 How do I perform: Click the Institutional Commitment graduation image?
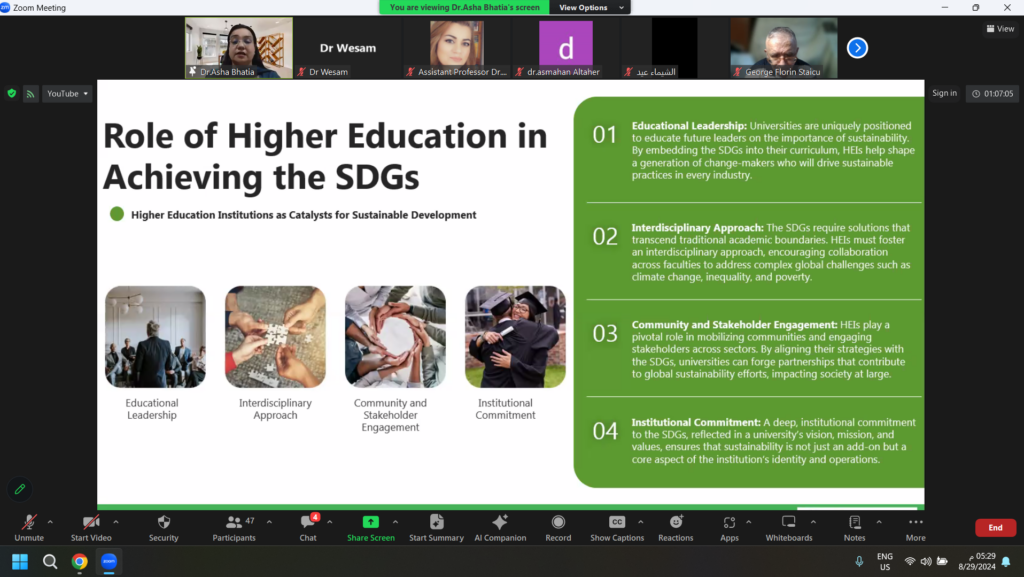point(515,337)
